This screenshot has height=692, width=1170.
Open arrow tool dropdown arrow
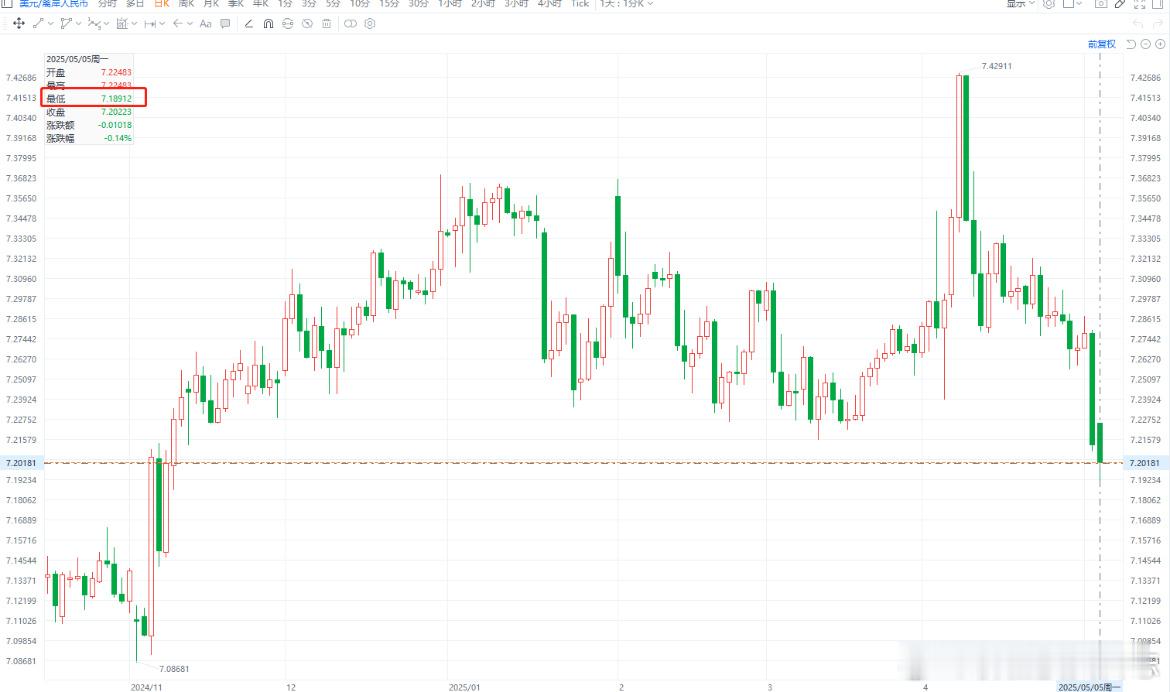tap(190, 24)
